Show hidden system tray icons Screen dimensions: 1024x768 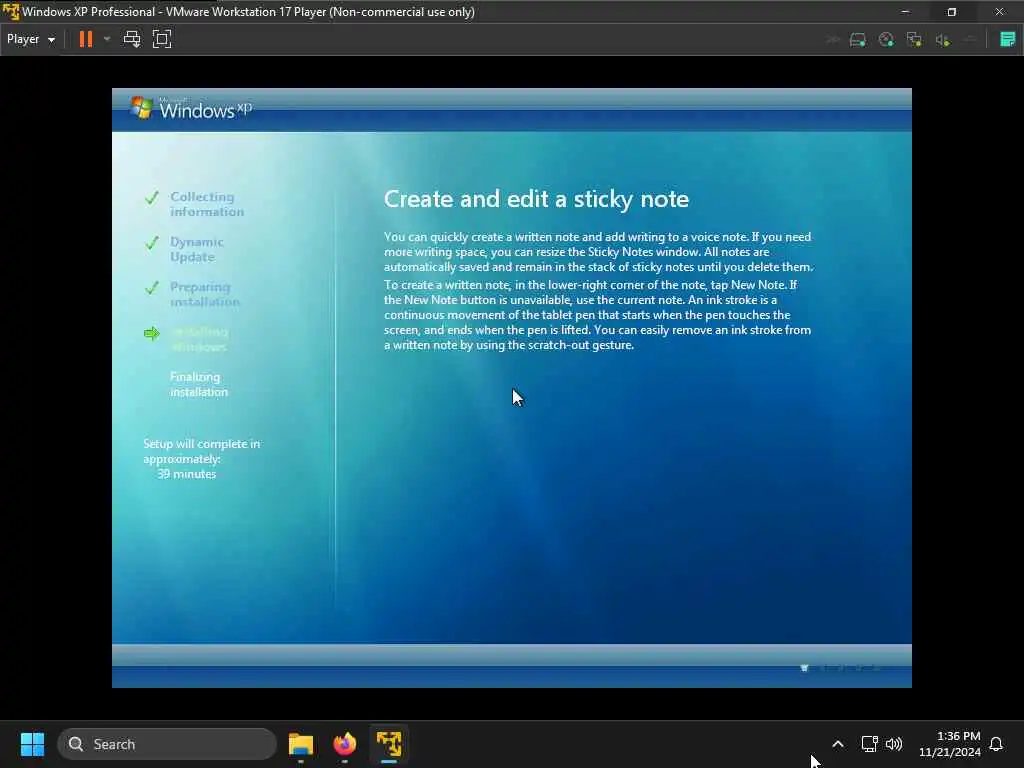838,744
